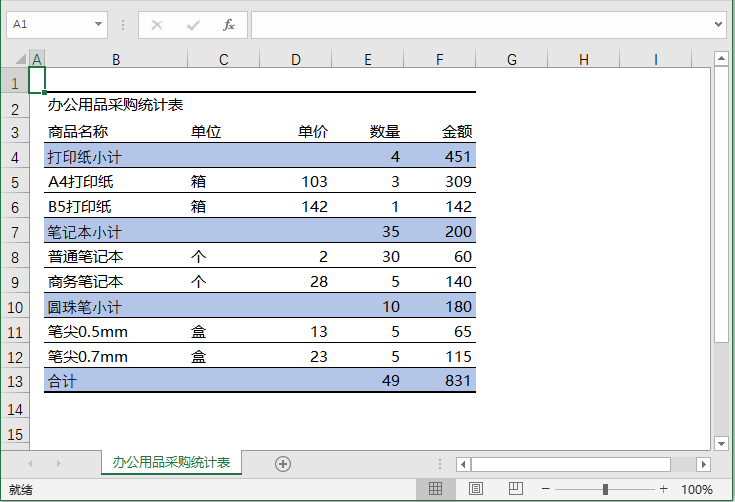Viewport: 735px width, 502px height.
Task: Click the zoom out minus button
Action: point(545,489)
